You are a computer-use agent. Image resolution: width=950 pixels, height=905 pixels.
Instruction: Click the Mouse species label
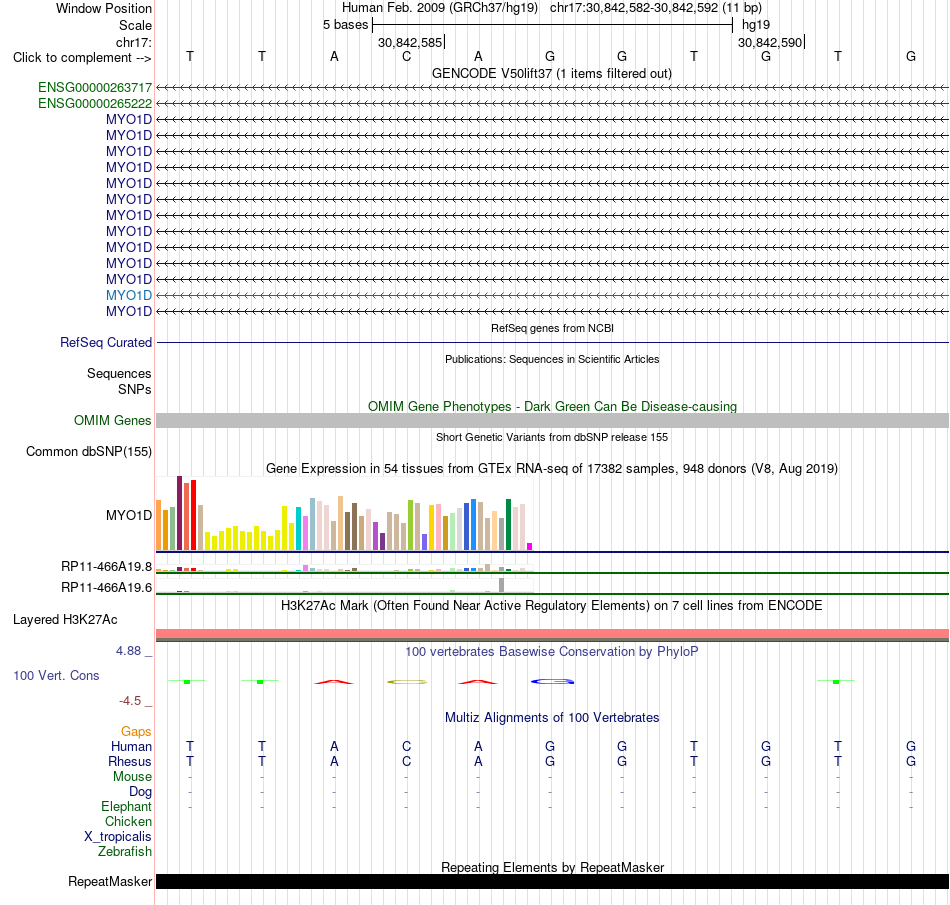click(x=132, y=777)
